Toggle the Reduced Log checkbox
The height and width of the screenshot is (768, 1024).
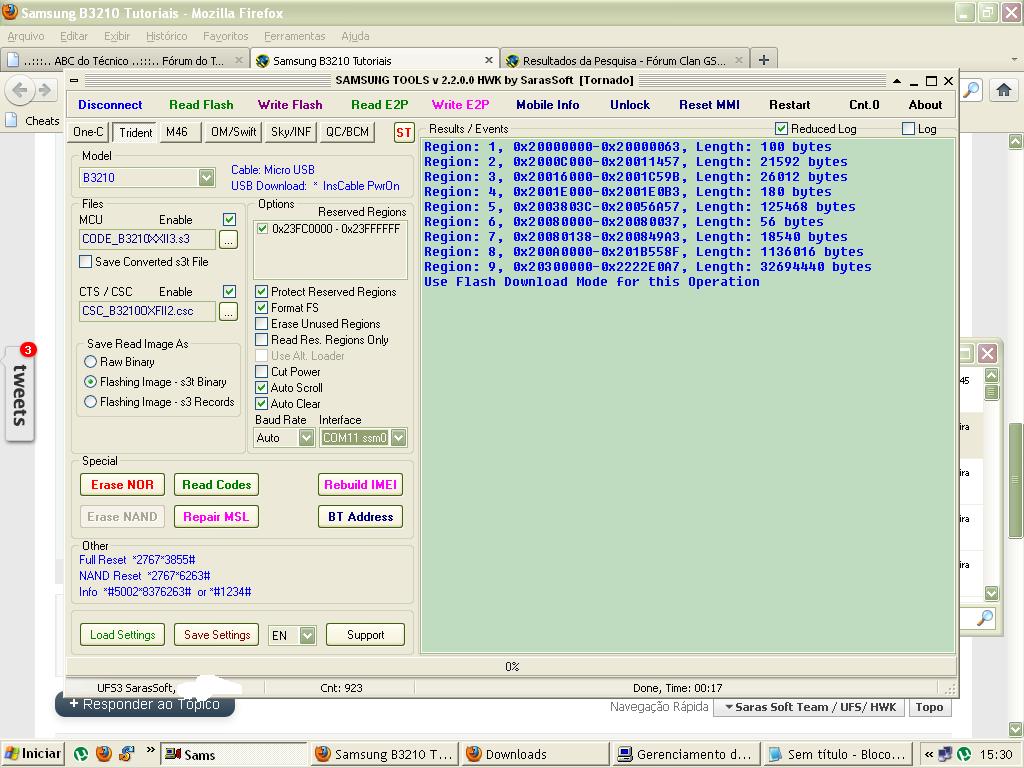[781, 129]
